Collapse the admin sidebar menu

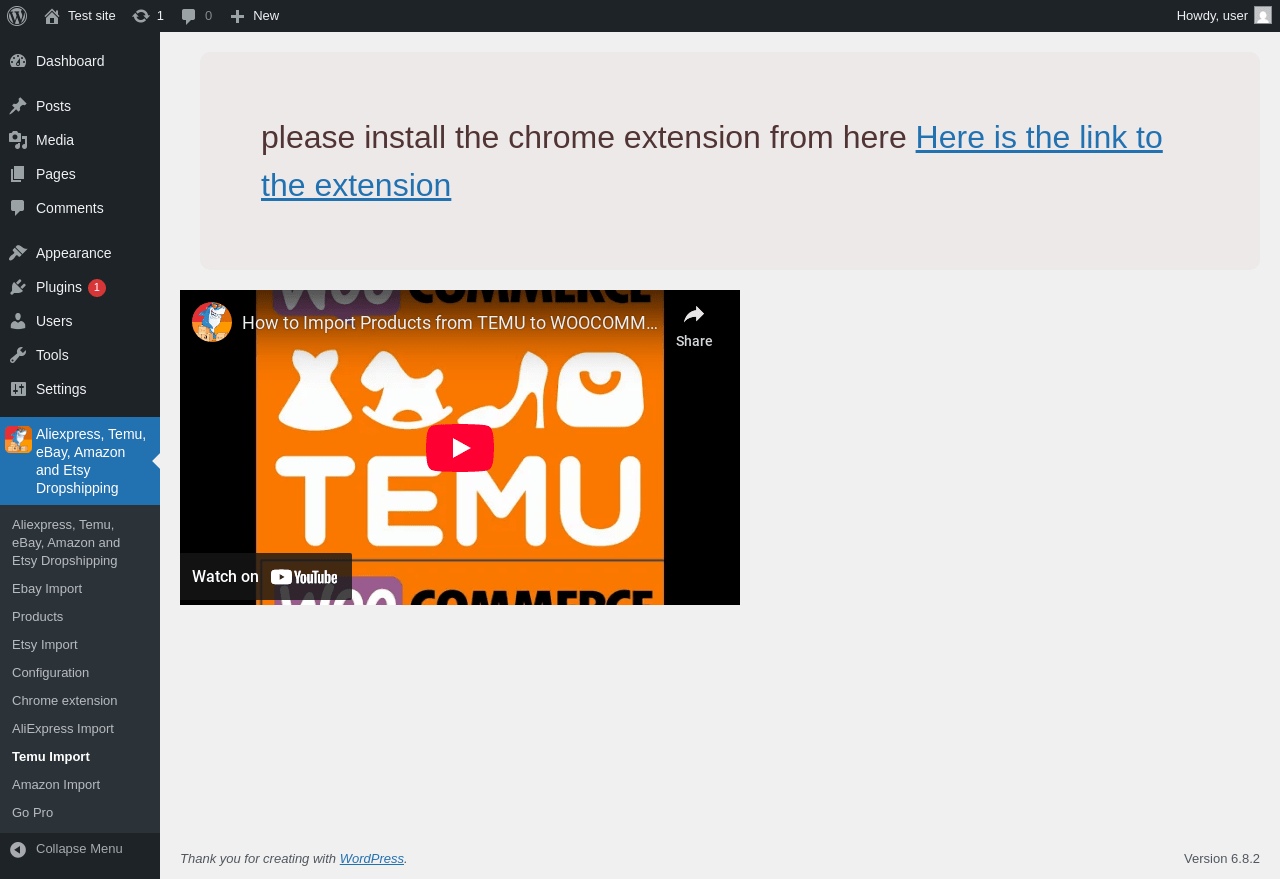[x=80, y=849]
